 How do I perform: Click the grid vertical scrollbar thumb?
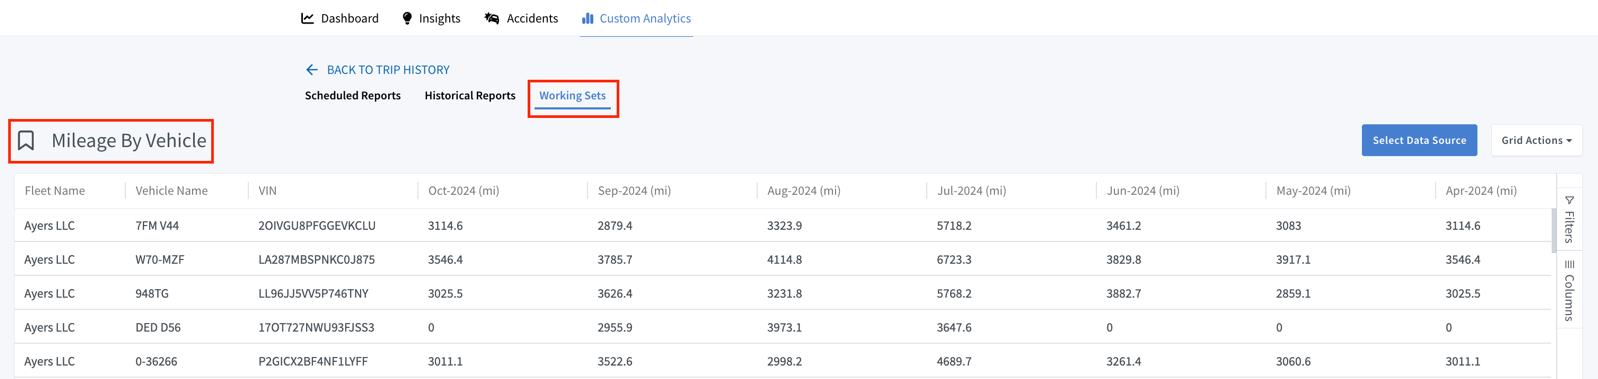(1554, 230)
